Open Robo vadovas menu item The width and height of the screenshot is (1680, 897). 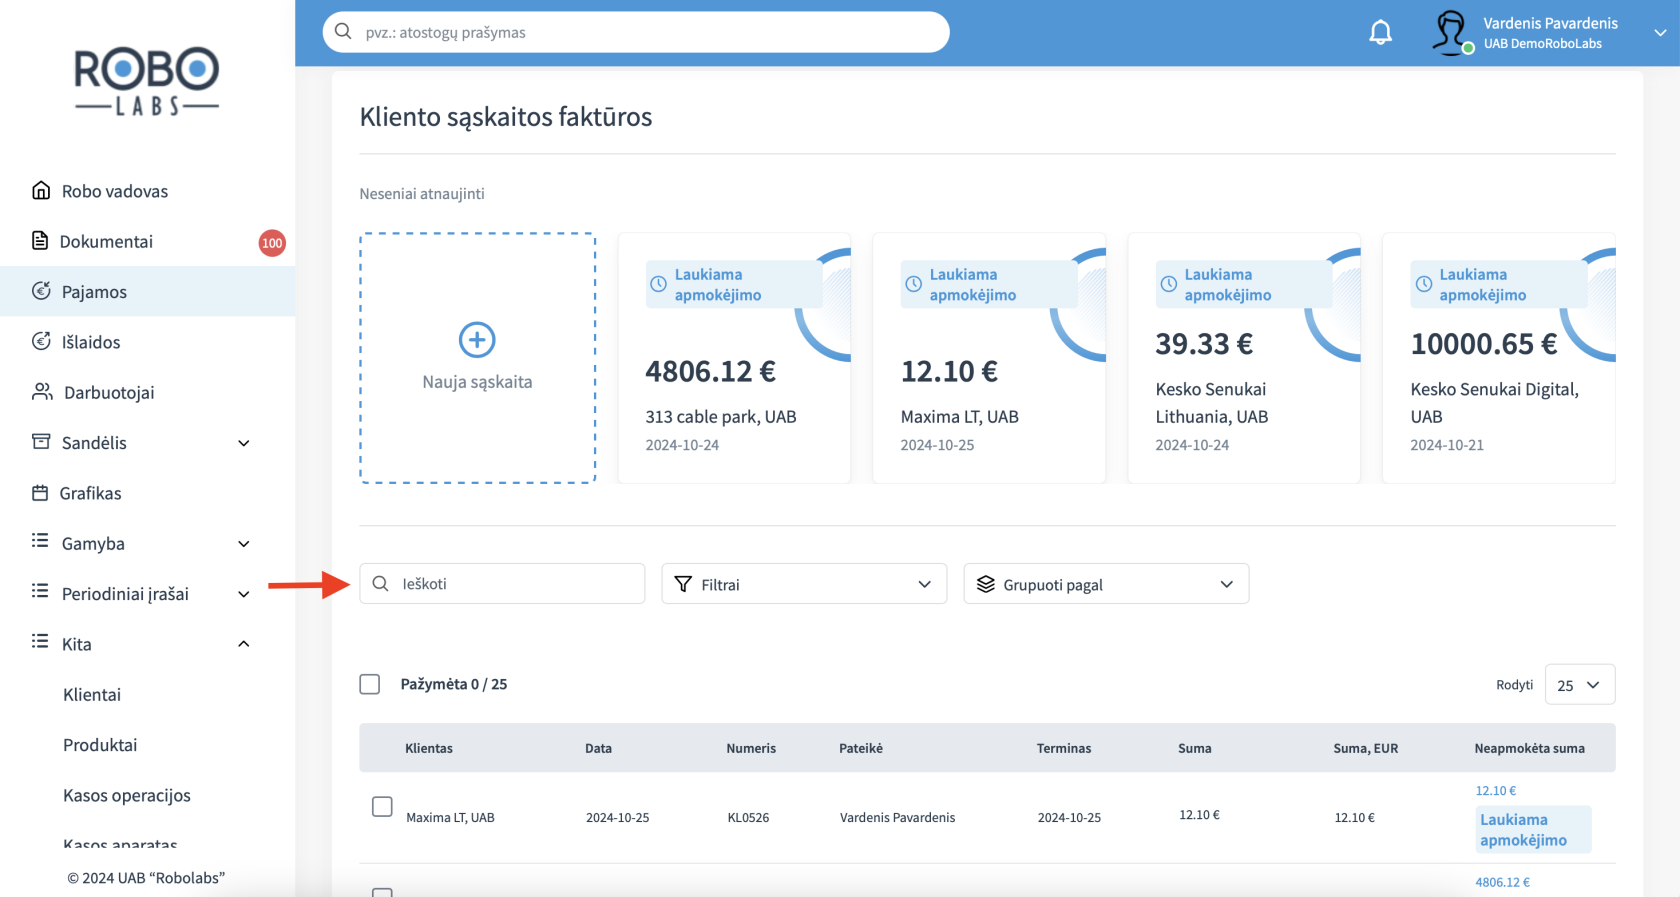tap(147, 191)
